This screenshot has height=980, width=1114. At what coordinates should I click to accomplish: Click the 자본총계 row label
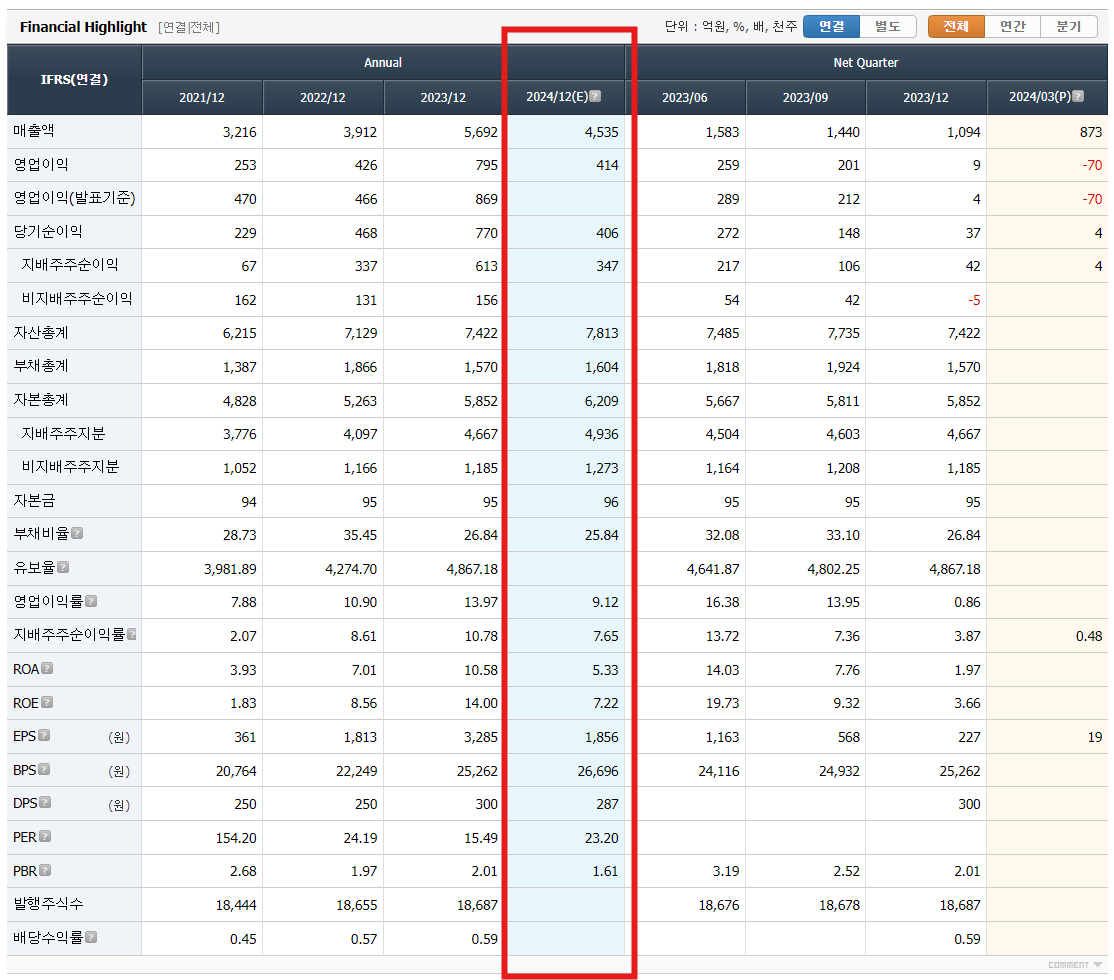click(x=40, y=399)
